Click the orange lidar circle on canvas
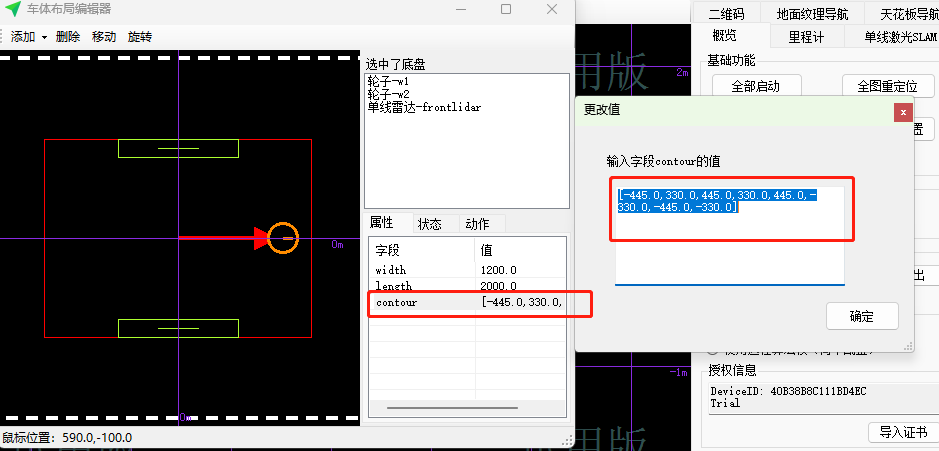The height and width of the screenshot is (451, 939). pos(283,238)
